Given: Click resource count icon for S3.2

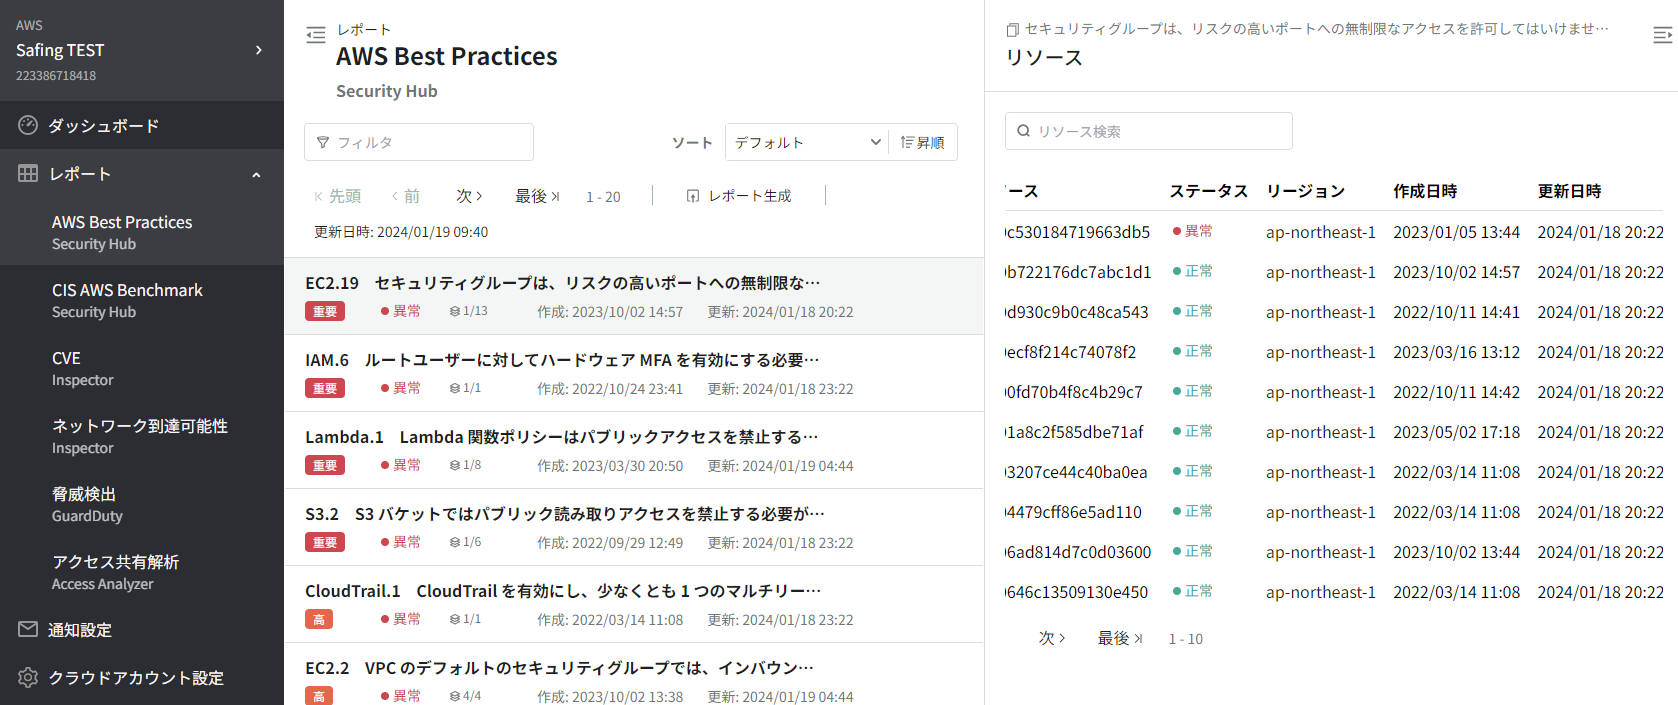Looking at the screenshot, I should pyautogui.click(x=455, y=543).
